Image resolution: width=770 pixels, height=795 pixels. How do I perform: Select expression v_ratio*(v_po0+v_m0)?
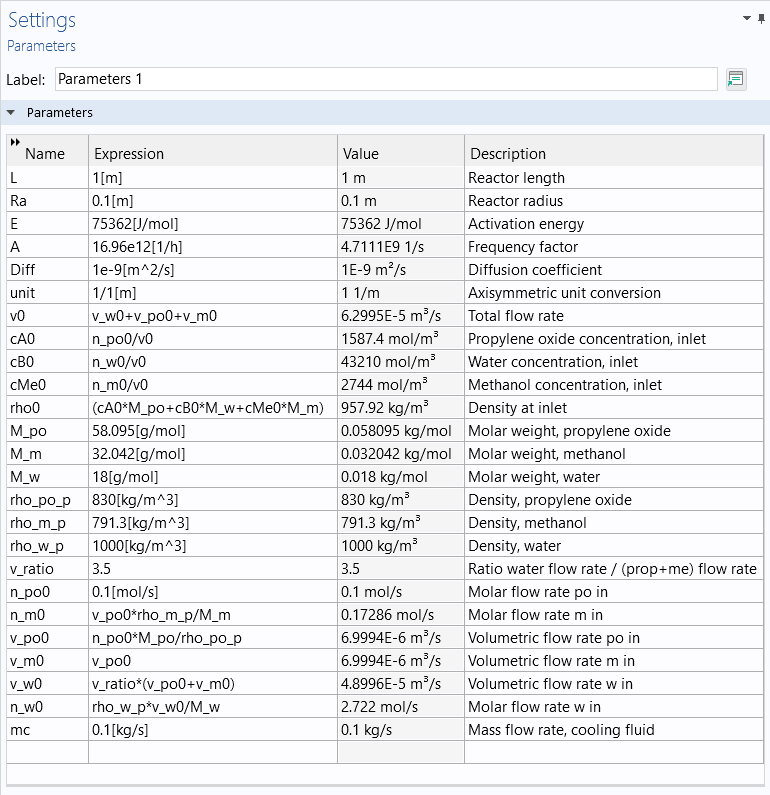click(213, 683)
